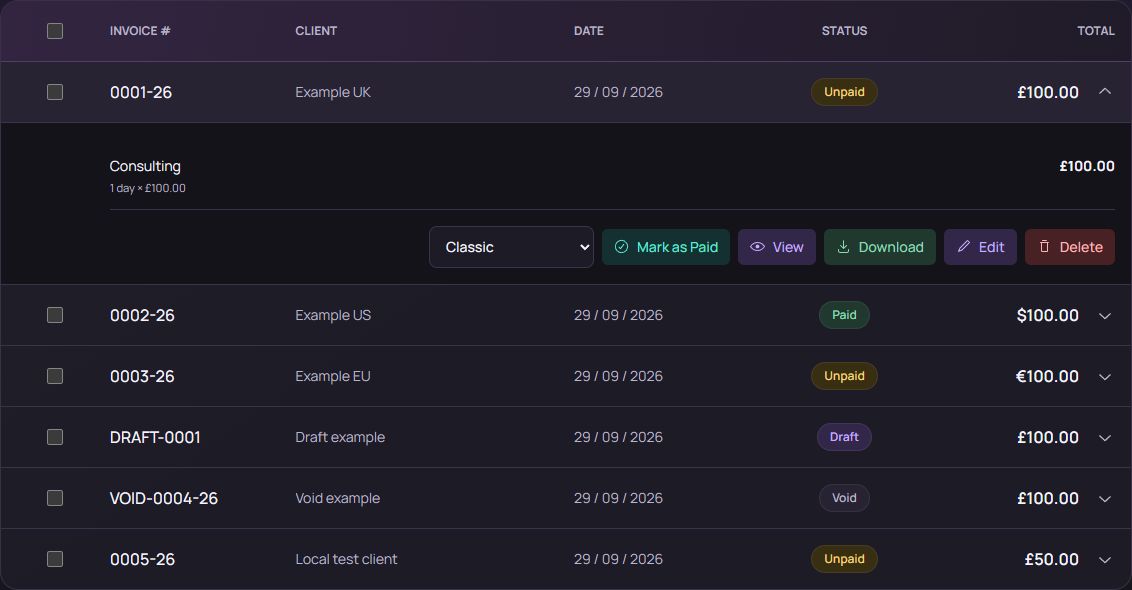The height and width of the screenshot is (590, 1132).
Task: Click the checkmark icon in Mark as Paid
Action: point(621,247)
